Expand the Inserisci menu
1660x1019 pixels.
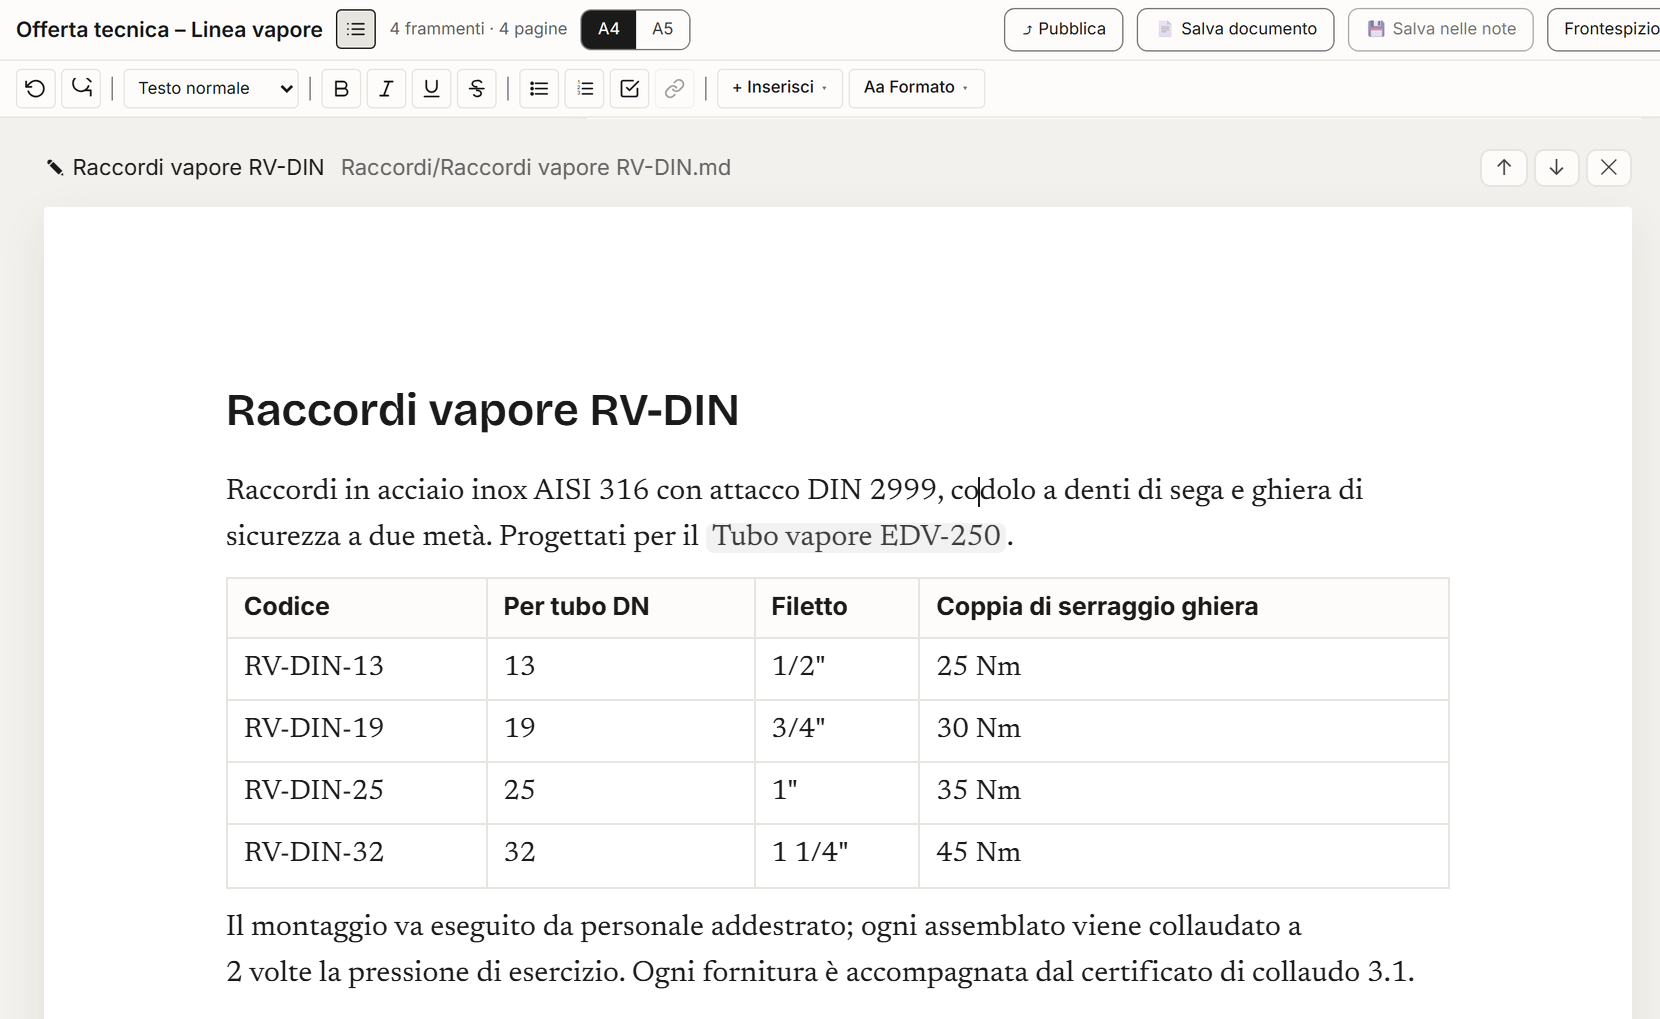point(780,88)
